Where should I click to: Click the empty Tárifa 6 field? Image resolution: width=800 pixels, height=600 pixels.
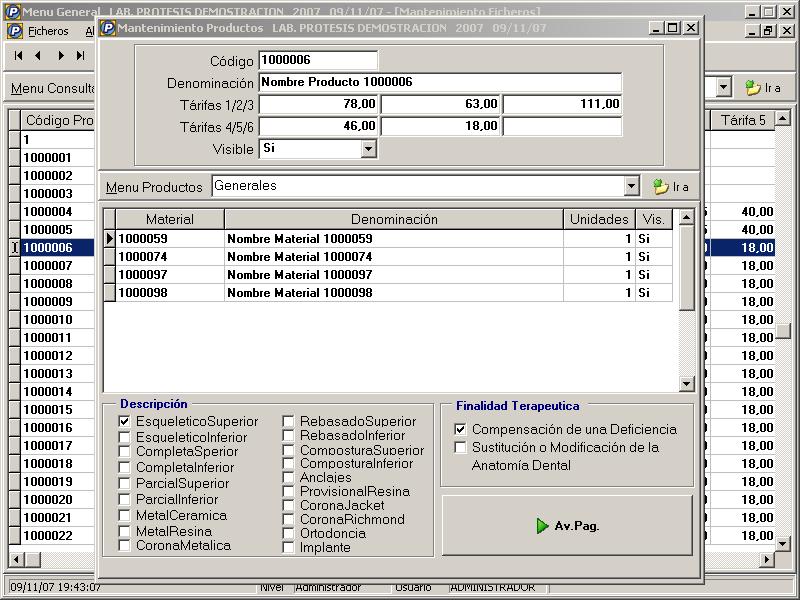[x=562, y=126]
